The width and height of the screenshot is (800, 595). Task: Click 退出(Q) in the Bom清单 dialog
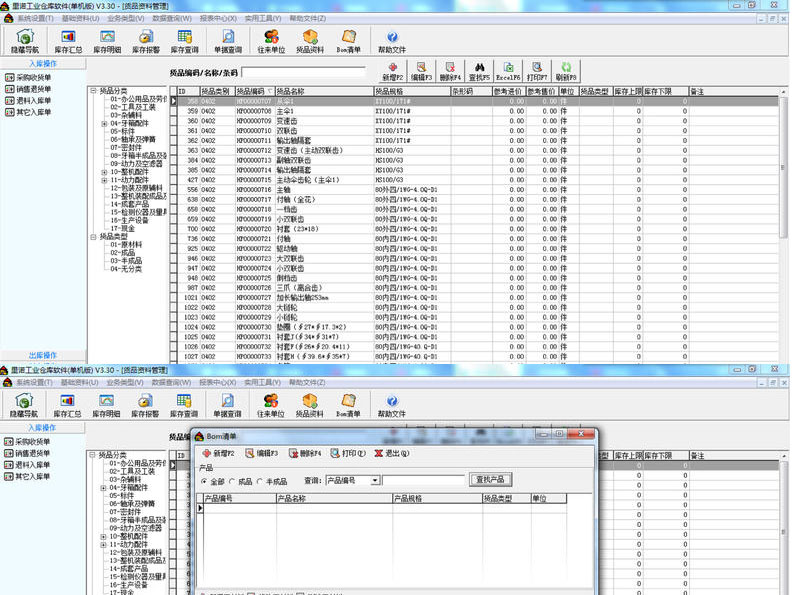pos(392,453)
